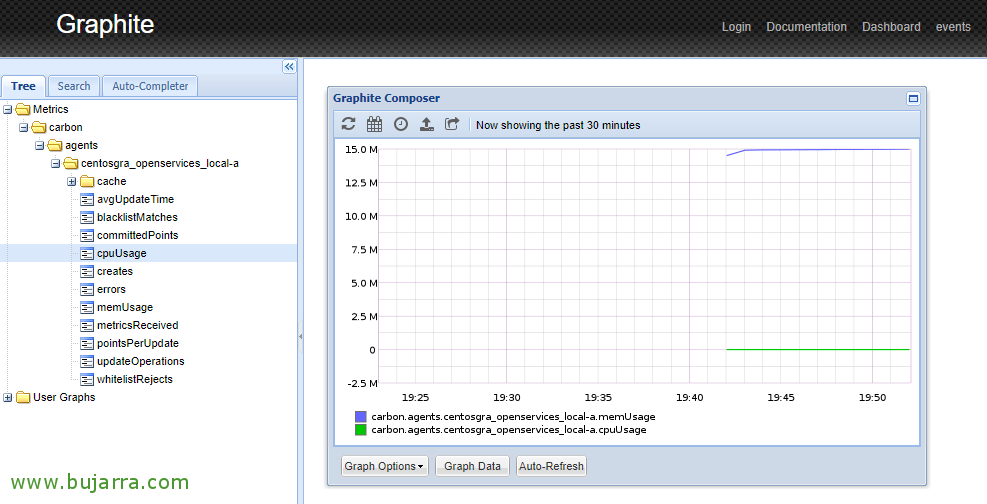Select the whitelistRejects metric
Viewport: 987px width, 504px height.
tap(135, 379)
